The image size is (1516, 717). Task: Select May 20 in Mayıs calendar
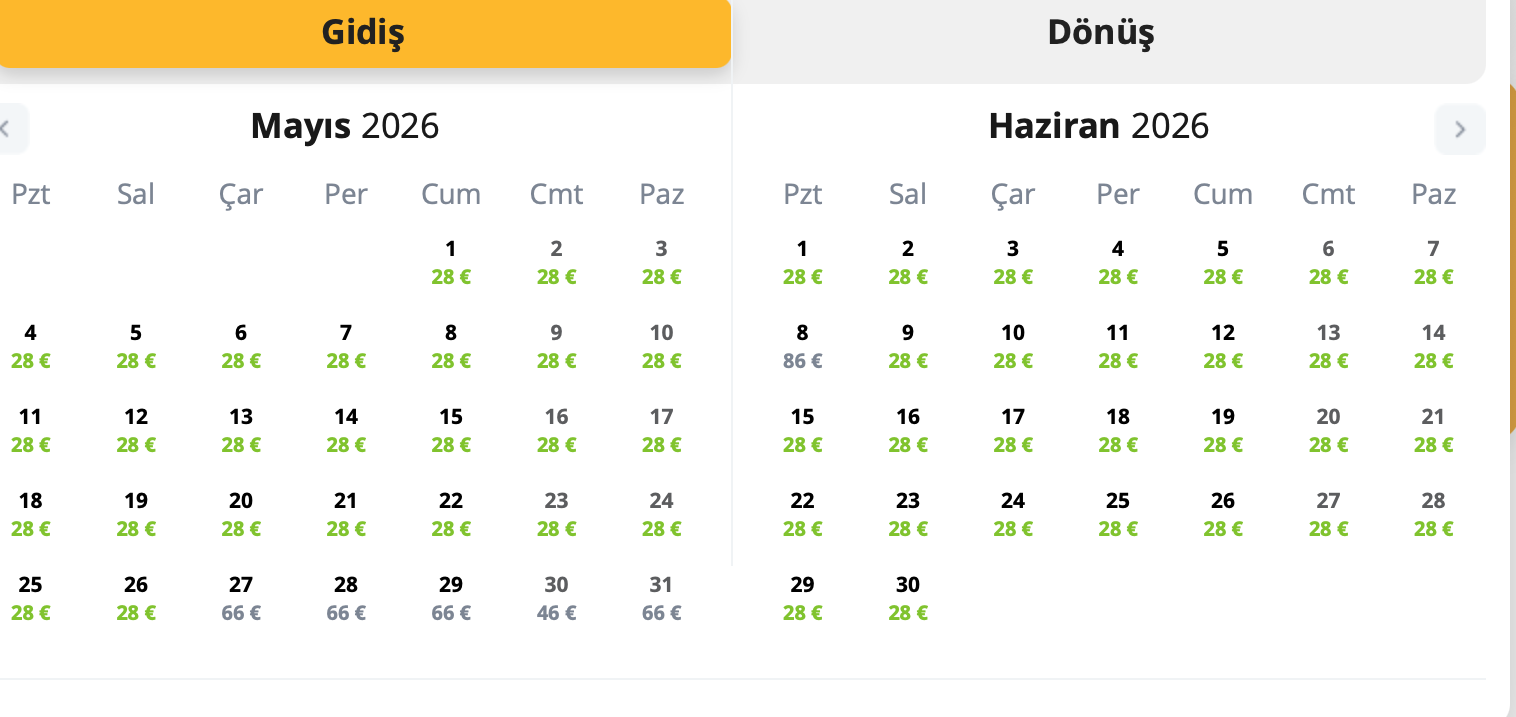click(x=241, y=514)
